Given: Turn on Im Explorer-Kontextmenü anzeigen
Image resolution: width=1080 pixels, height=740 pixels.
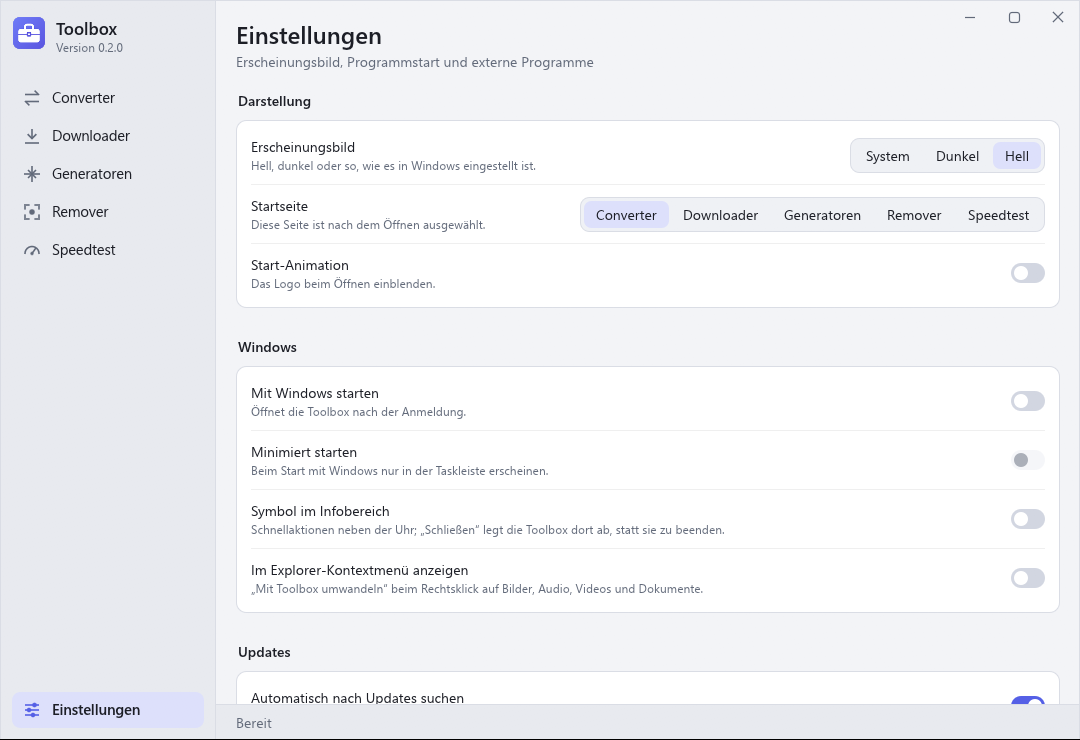Looking at the screenshot, I should tap(1028, 579).
